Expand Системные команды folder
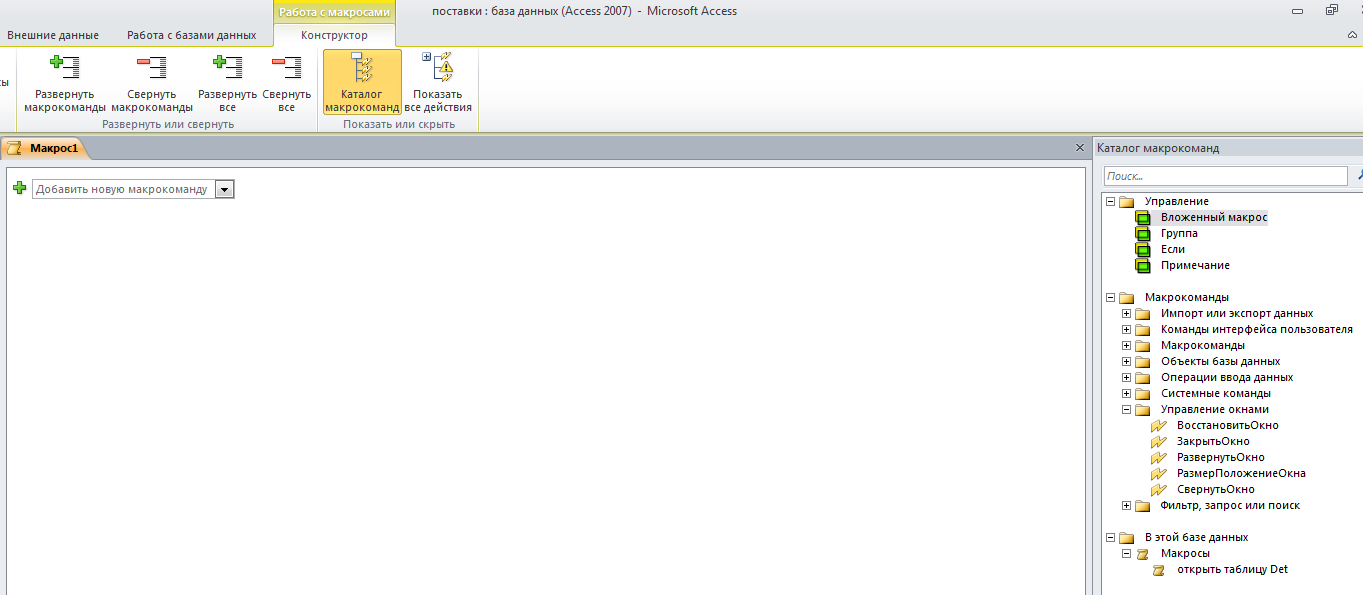This screenshot has width=1363, height=595. [x=1127, y=393]
